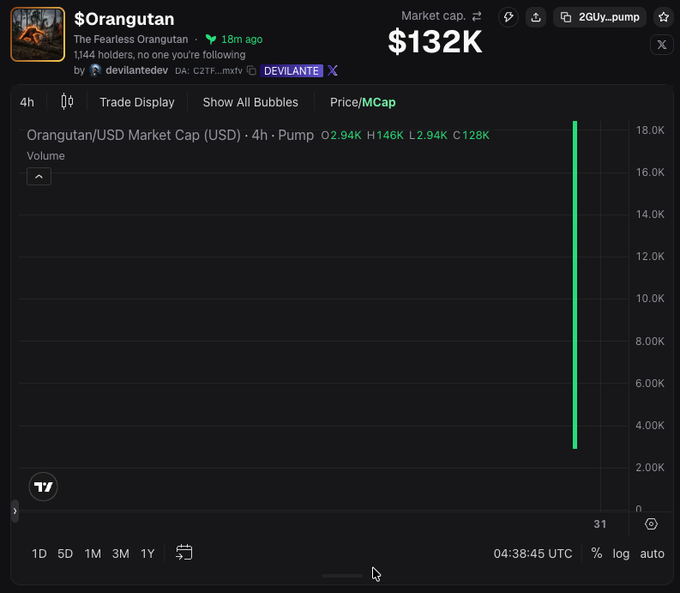Change chart type with candlestick icon
The width and height of the screenshot is (680, 593).
pyautogui.click(x=67, y=102)
